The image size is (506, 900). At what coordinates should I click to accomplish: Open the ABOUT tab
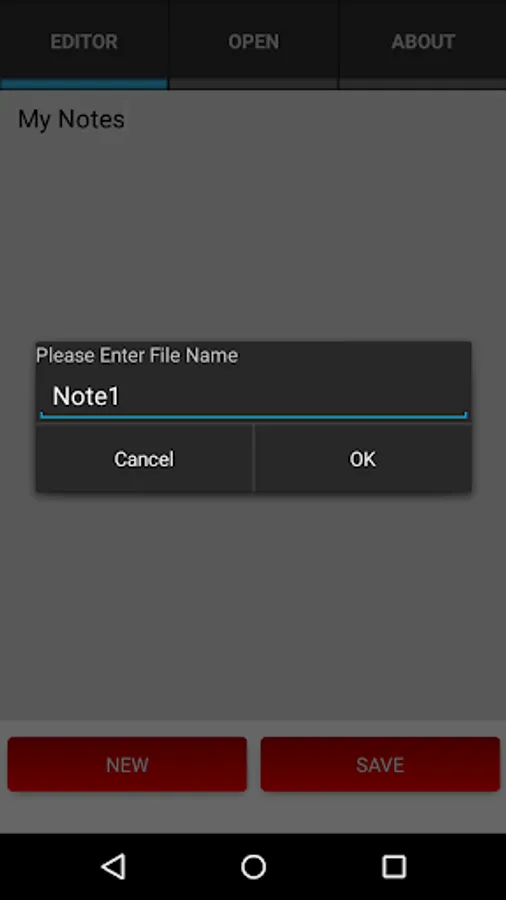pos(423,41)
